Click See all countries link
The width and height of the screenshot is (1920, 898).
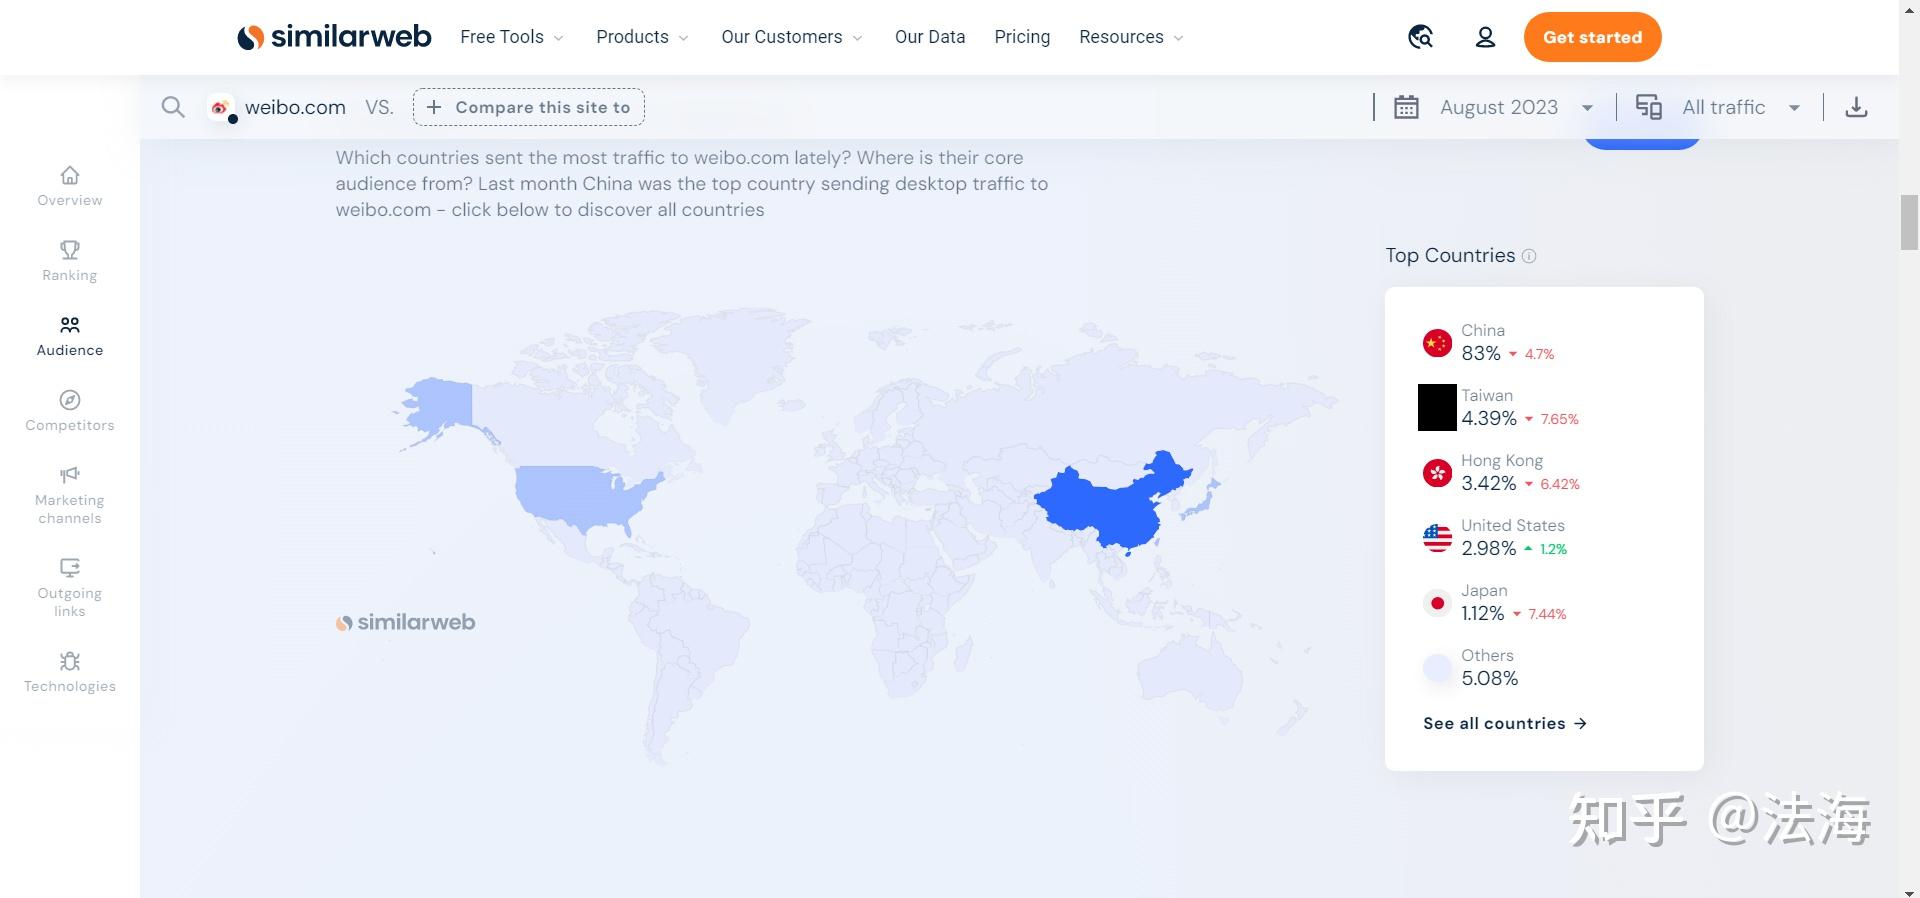(x=1505, y=723)
